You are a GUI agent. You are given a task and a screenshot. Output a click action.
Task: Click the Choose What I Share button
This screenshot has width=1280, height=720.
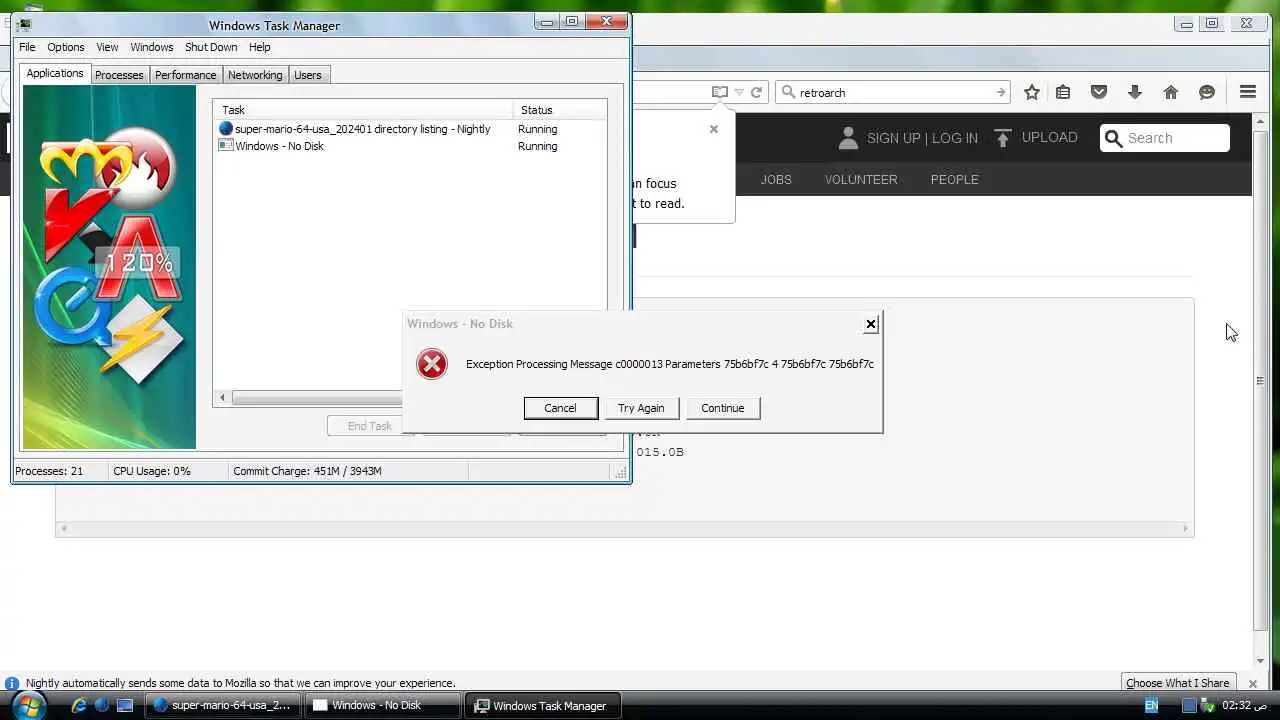1178,684
